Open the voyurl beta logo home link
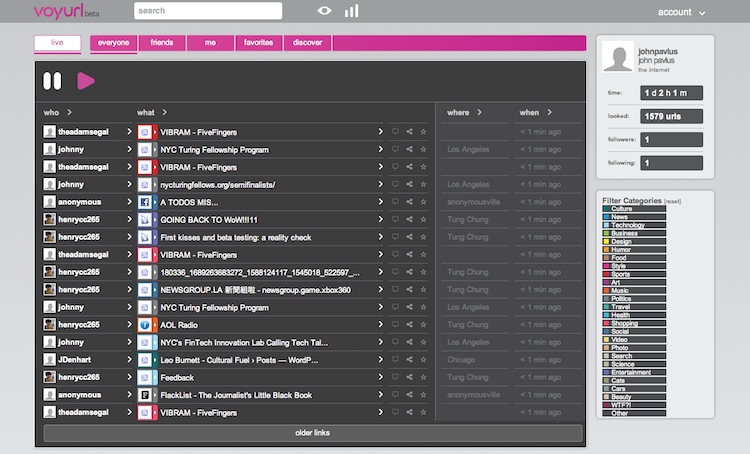Image resolution: width=750 pixels, height=454 pixels. tap(66, 11)
